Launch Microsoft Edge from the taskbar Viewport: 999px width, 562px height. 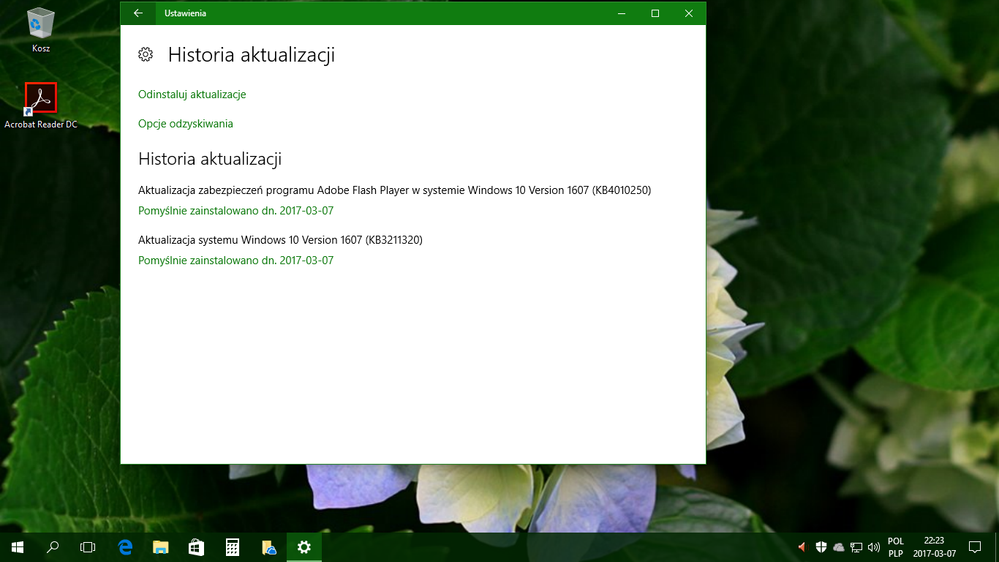click(126, 547)
